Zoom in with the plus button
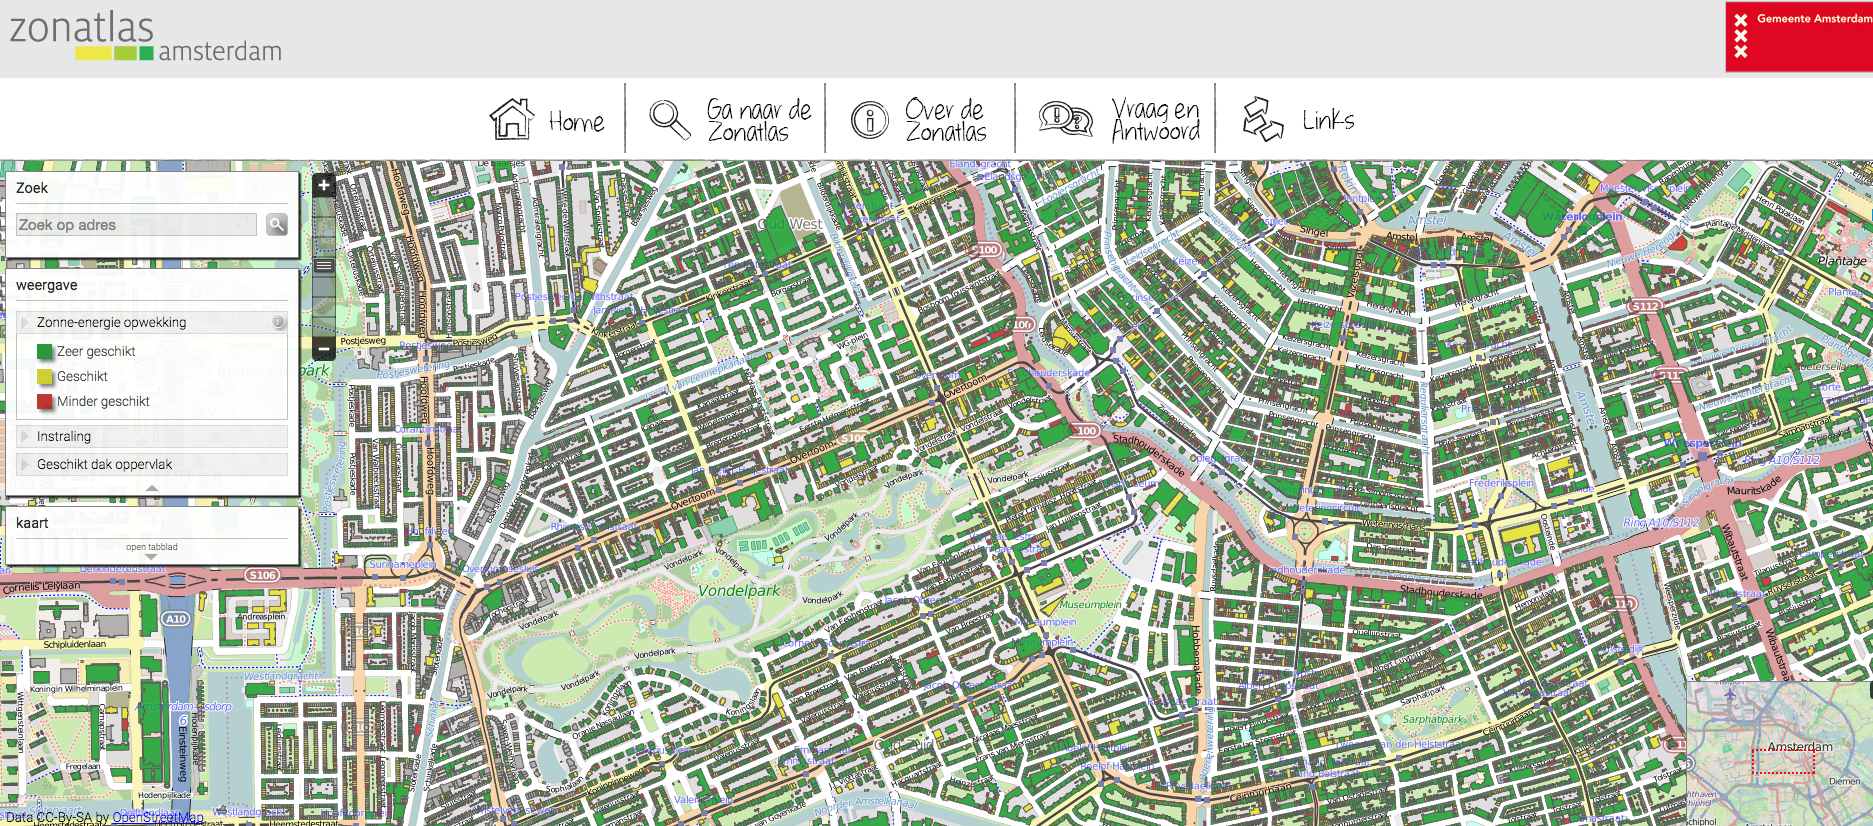The width and height of the screenshot is (1873, 826). tap(323, 185)
